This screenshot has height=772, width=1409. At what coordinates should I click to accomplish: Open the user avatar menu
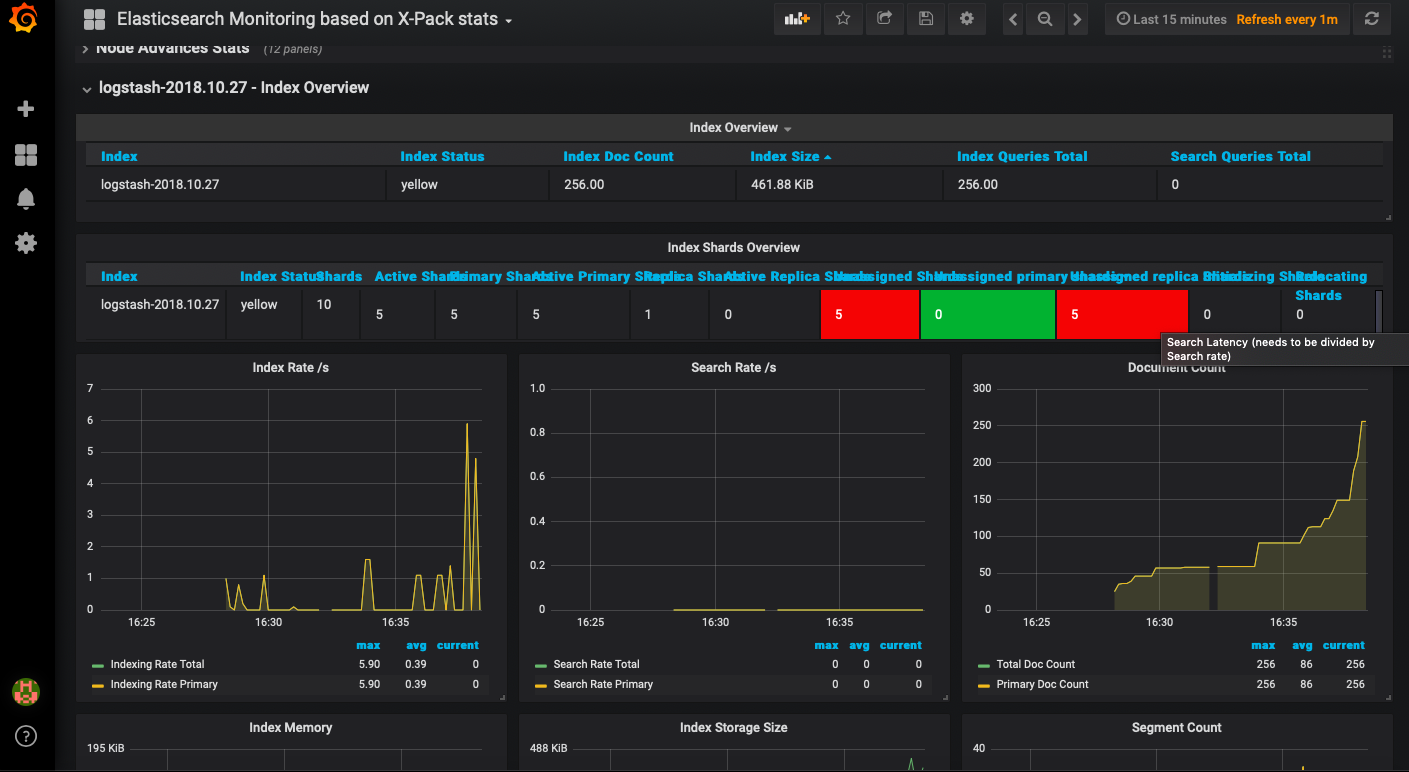pos(26,691)
